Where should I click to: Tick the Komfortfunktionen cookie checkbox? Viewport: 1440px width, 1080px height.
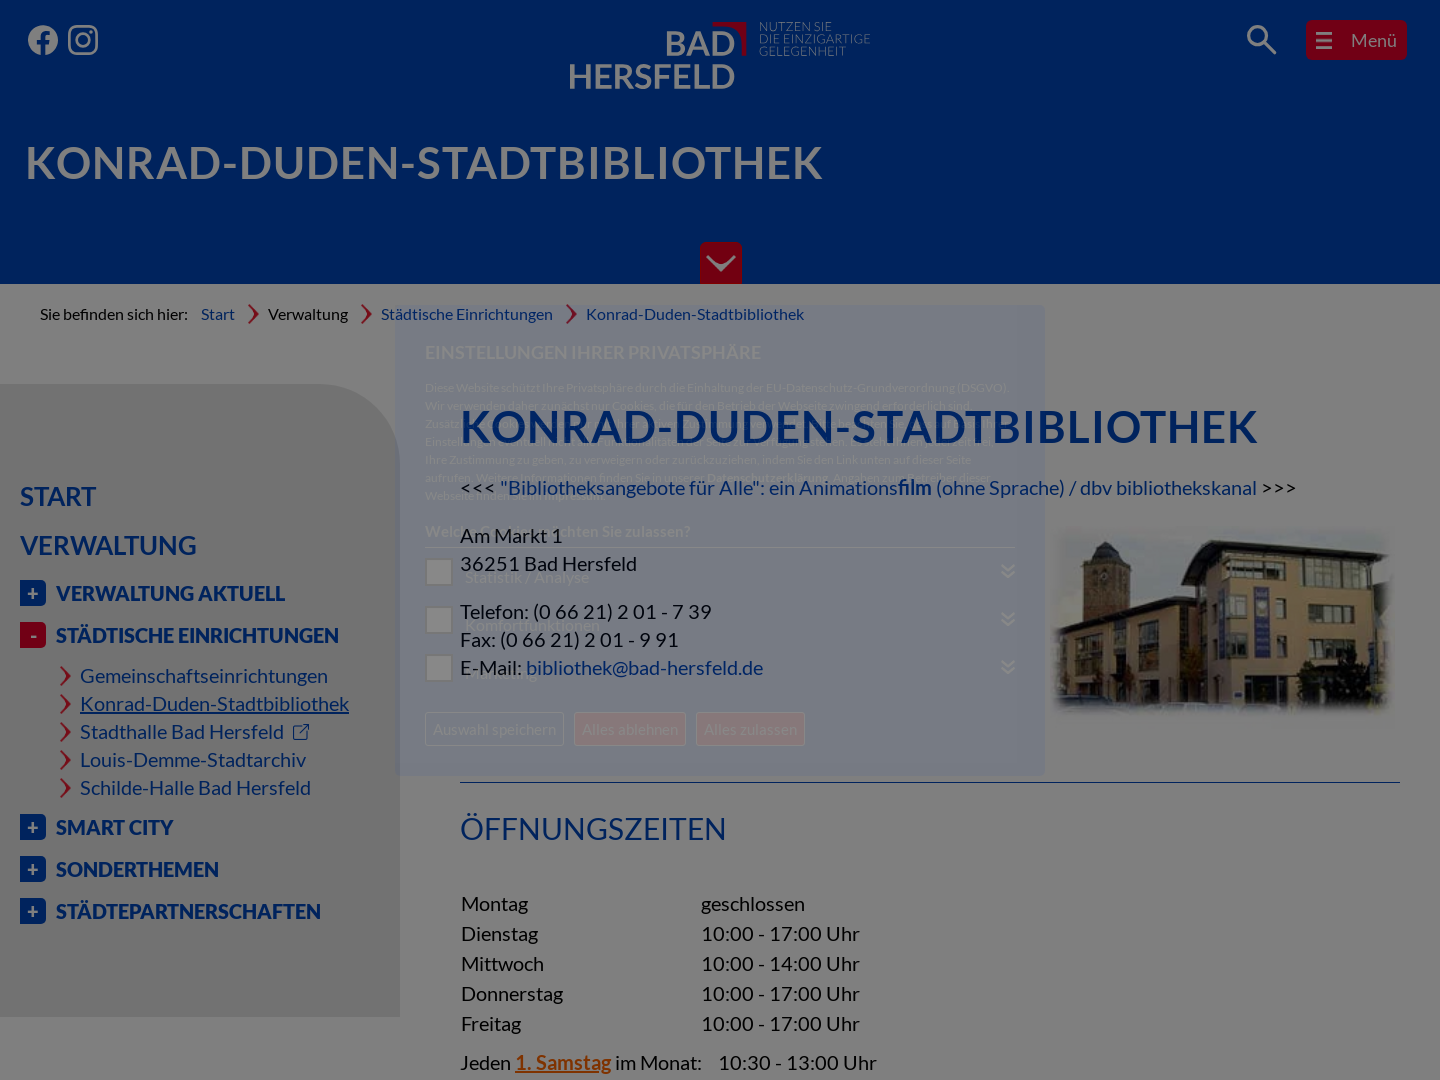pyautogui.click(x=439, y=620)
